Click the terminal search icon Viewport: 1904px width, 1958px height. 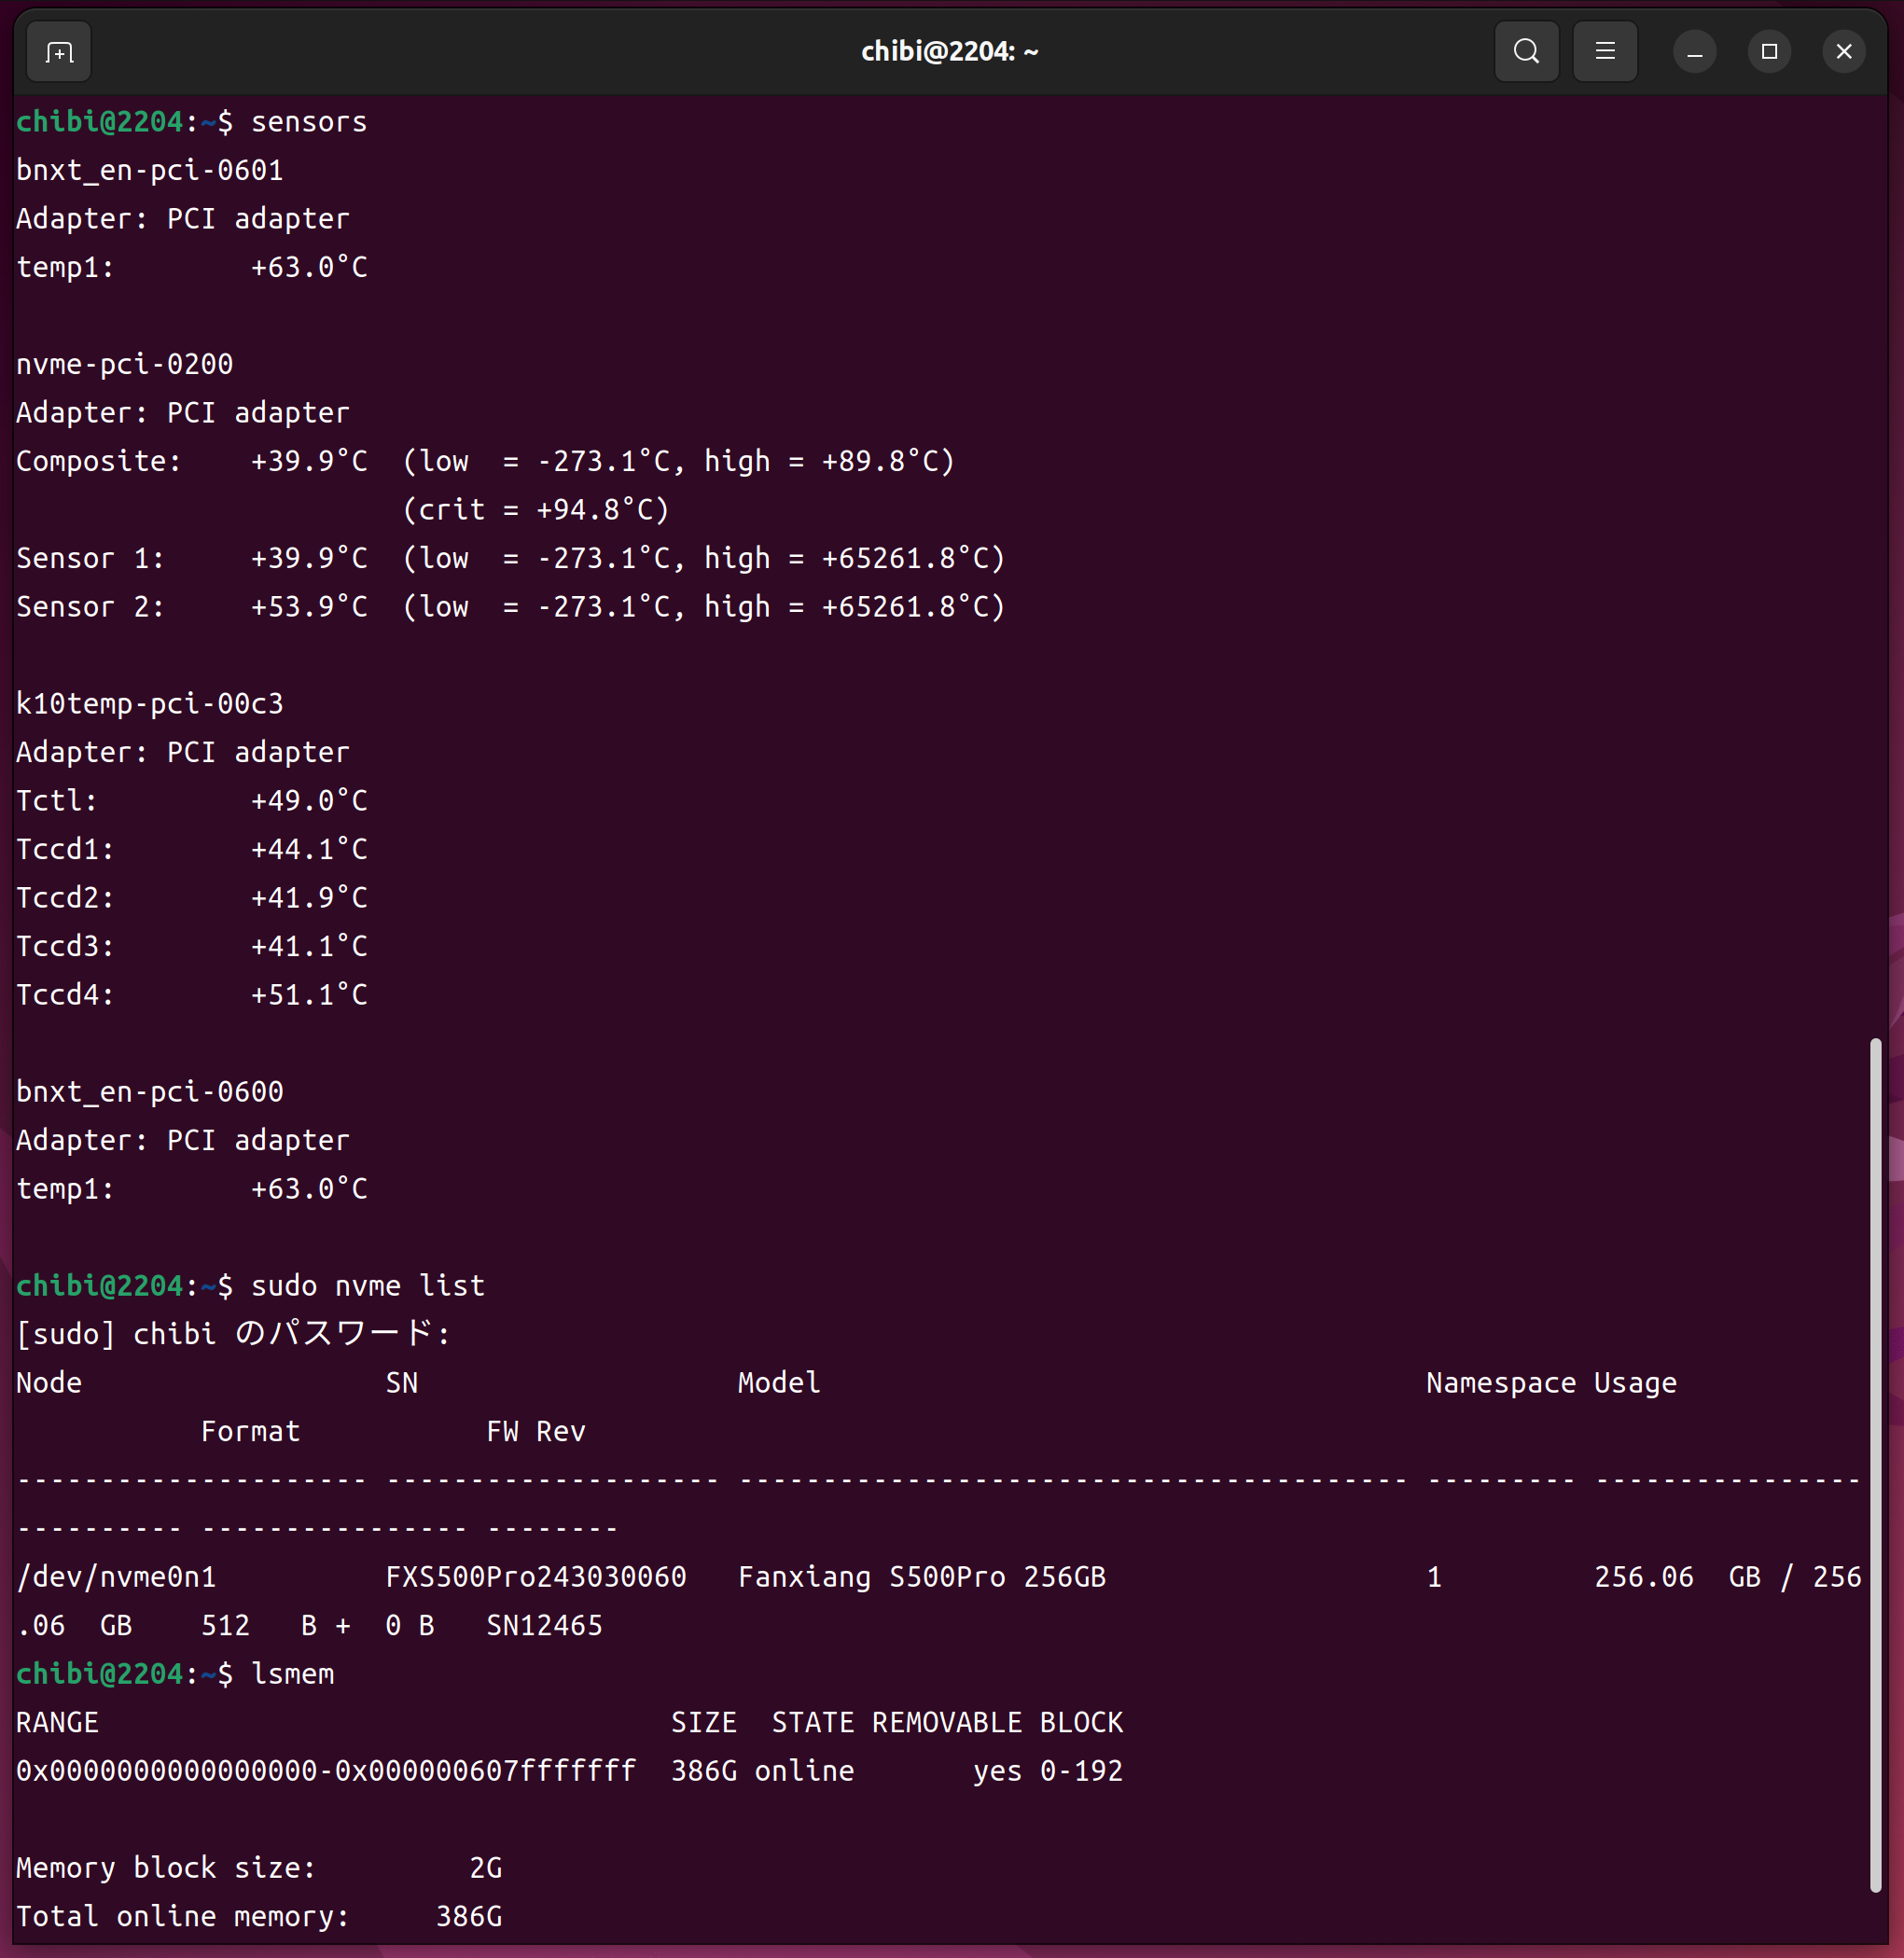(x=1526, y=51)
